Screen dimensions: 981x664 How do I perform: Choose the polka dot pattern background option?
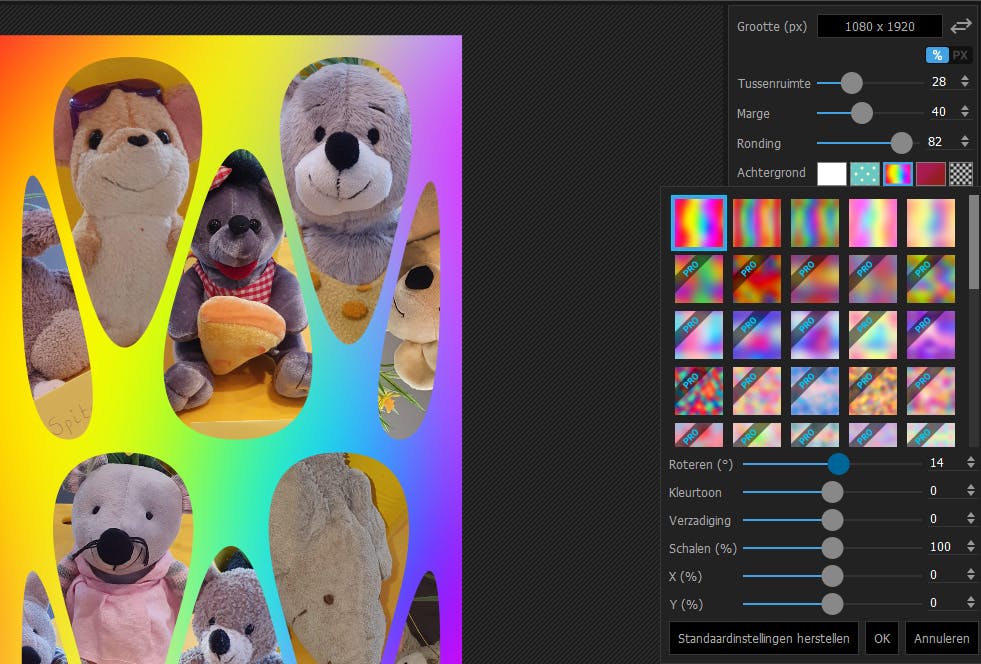point(864,173)
